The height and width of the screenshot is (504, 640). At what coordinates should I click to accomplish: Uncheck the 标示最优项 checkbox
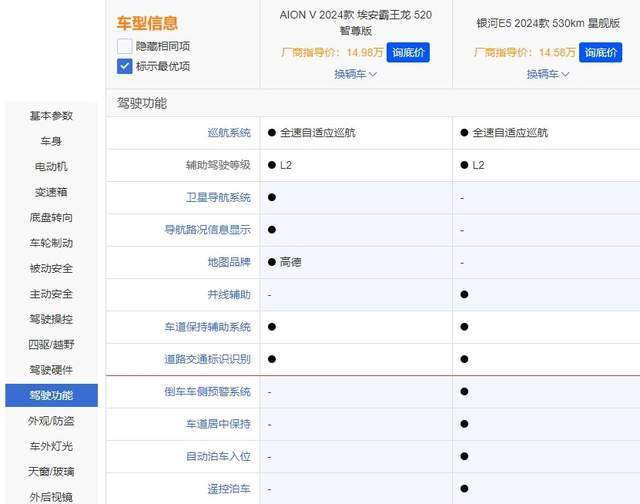pyautogui.click(x=124, y=66)
